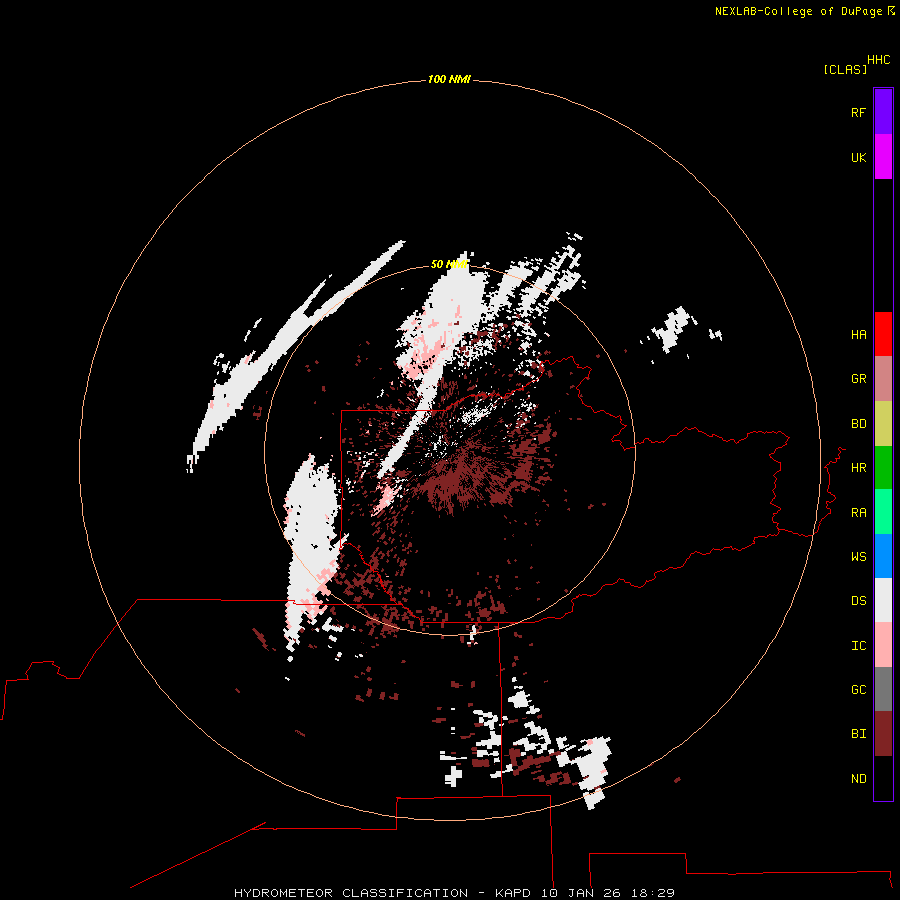Click the GC gray legend swatch
The image size is (900, 900).
click(883, 689)
